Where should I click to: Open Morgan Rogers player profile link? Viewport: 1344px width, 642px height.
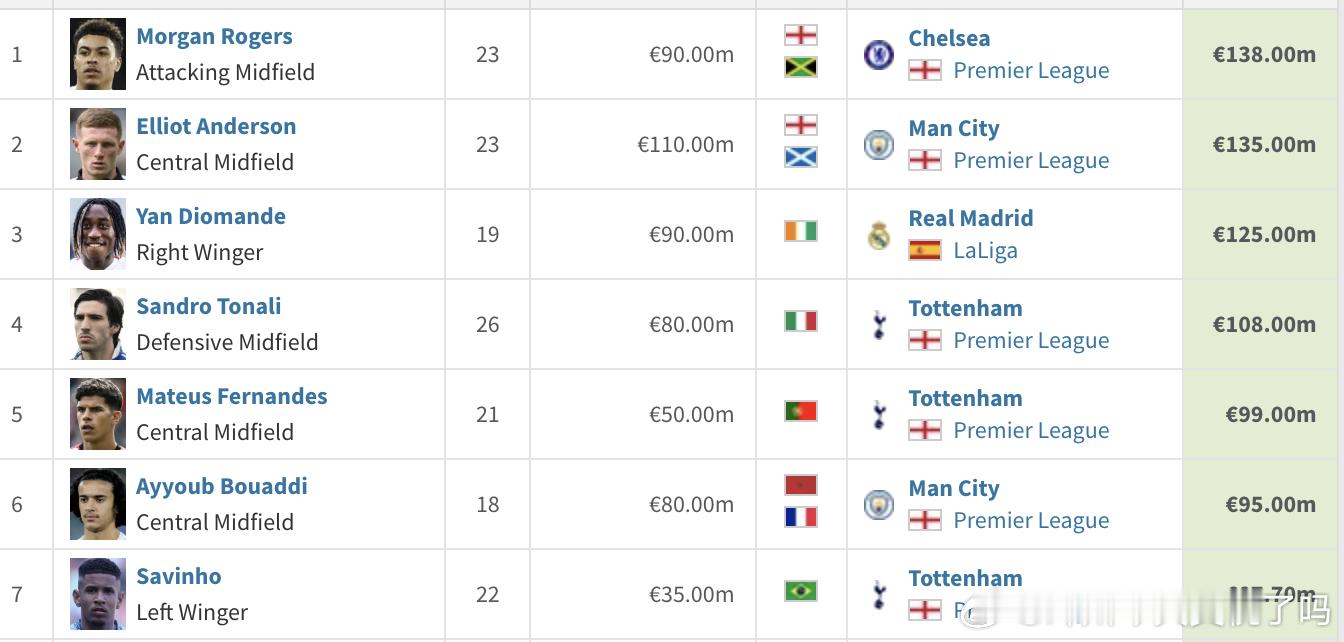214,37
